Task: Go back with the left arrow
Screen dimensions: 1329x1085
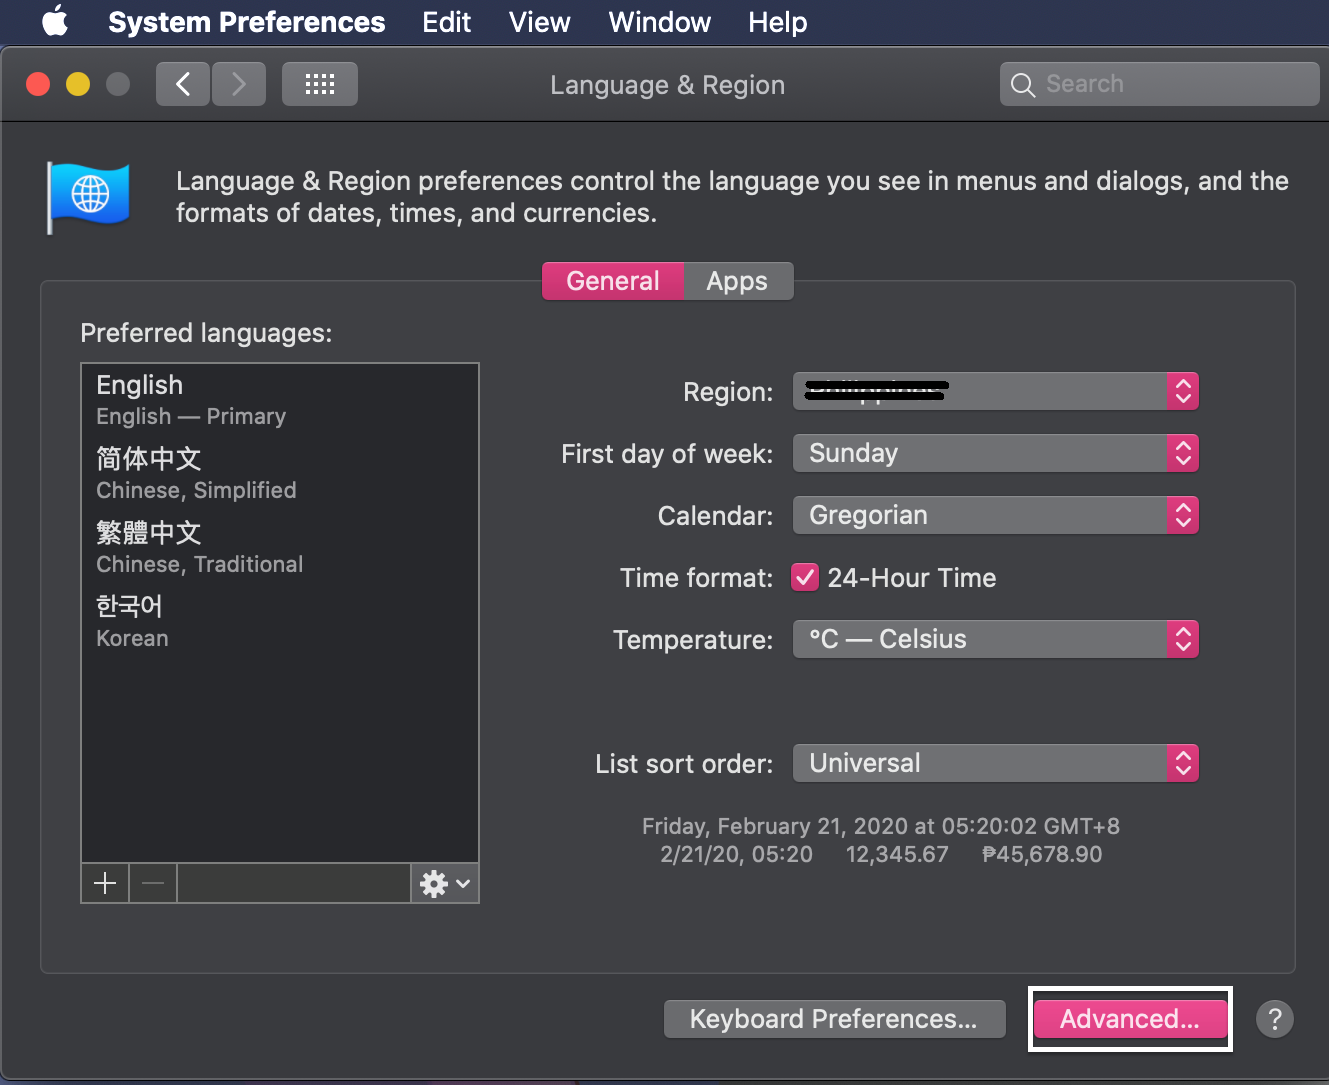Action: 183,84
